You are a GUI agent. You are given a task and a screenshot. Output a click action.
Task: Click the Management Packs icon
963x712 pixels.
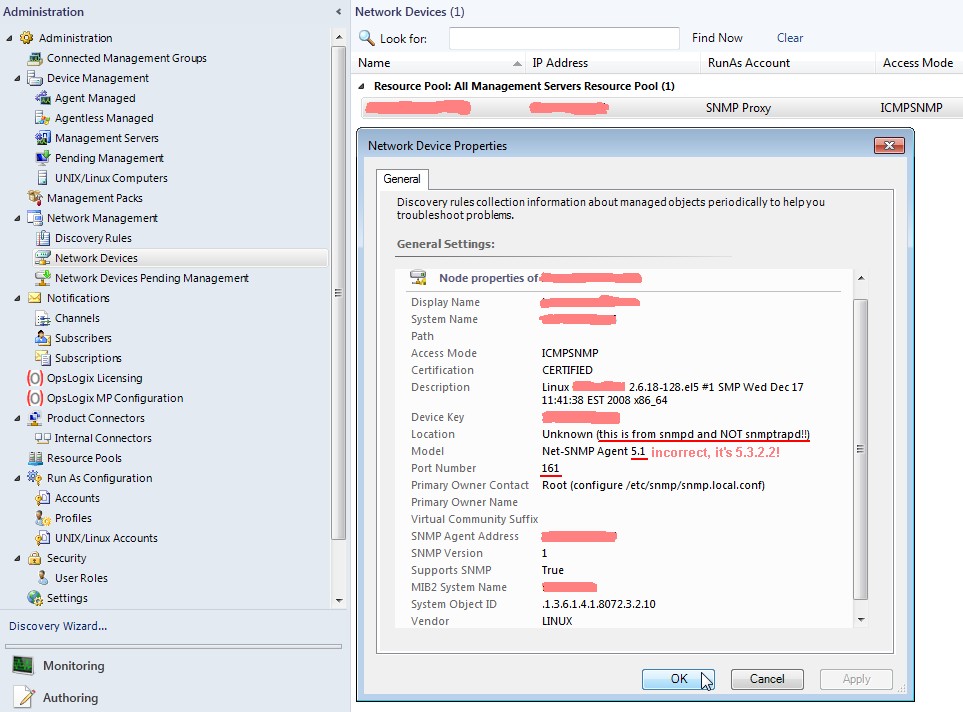point(35,198)
